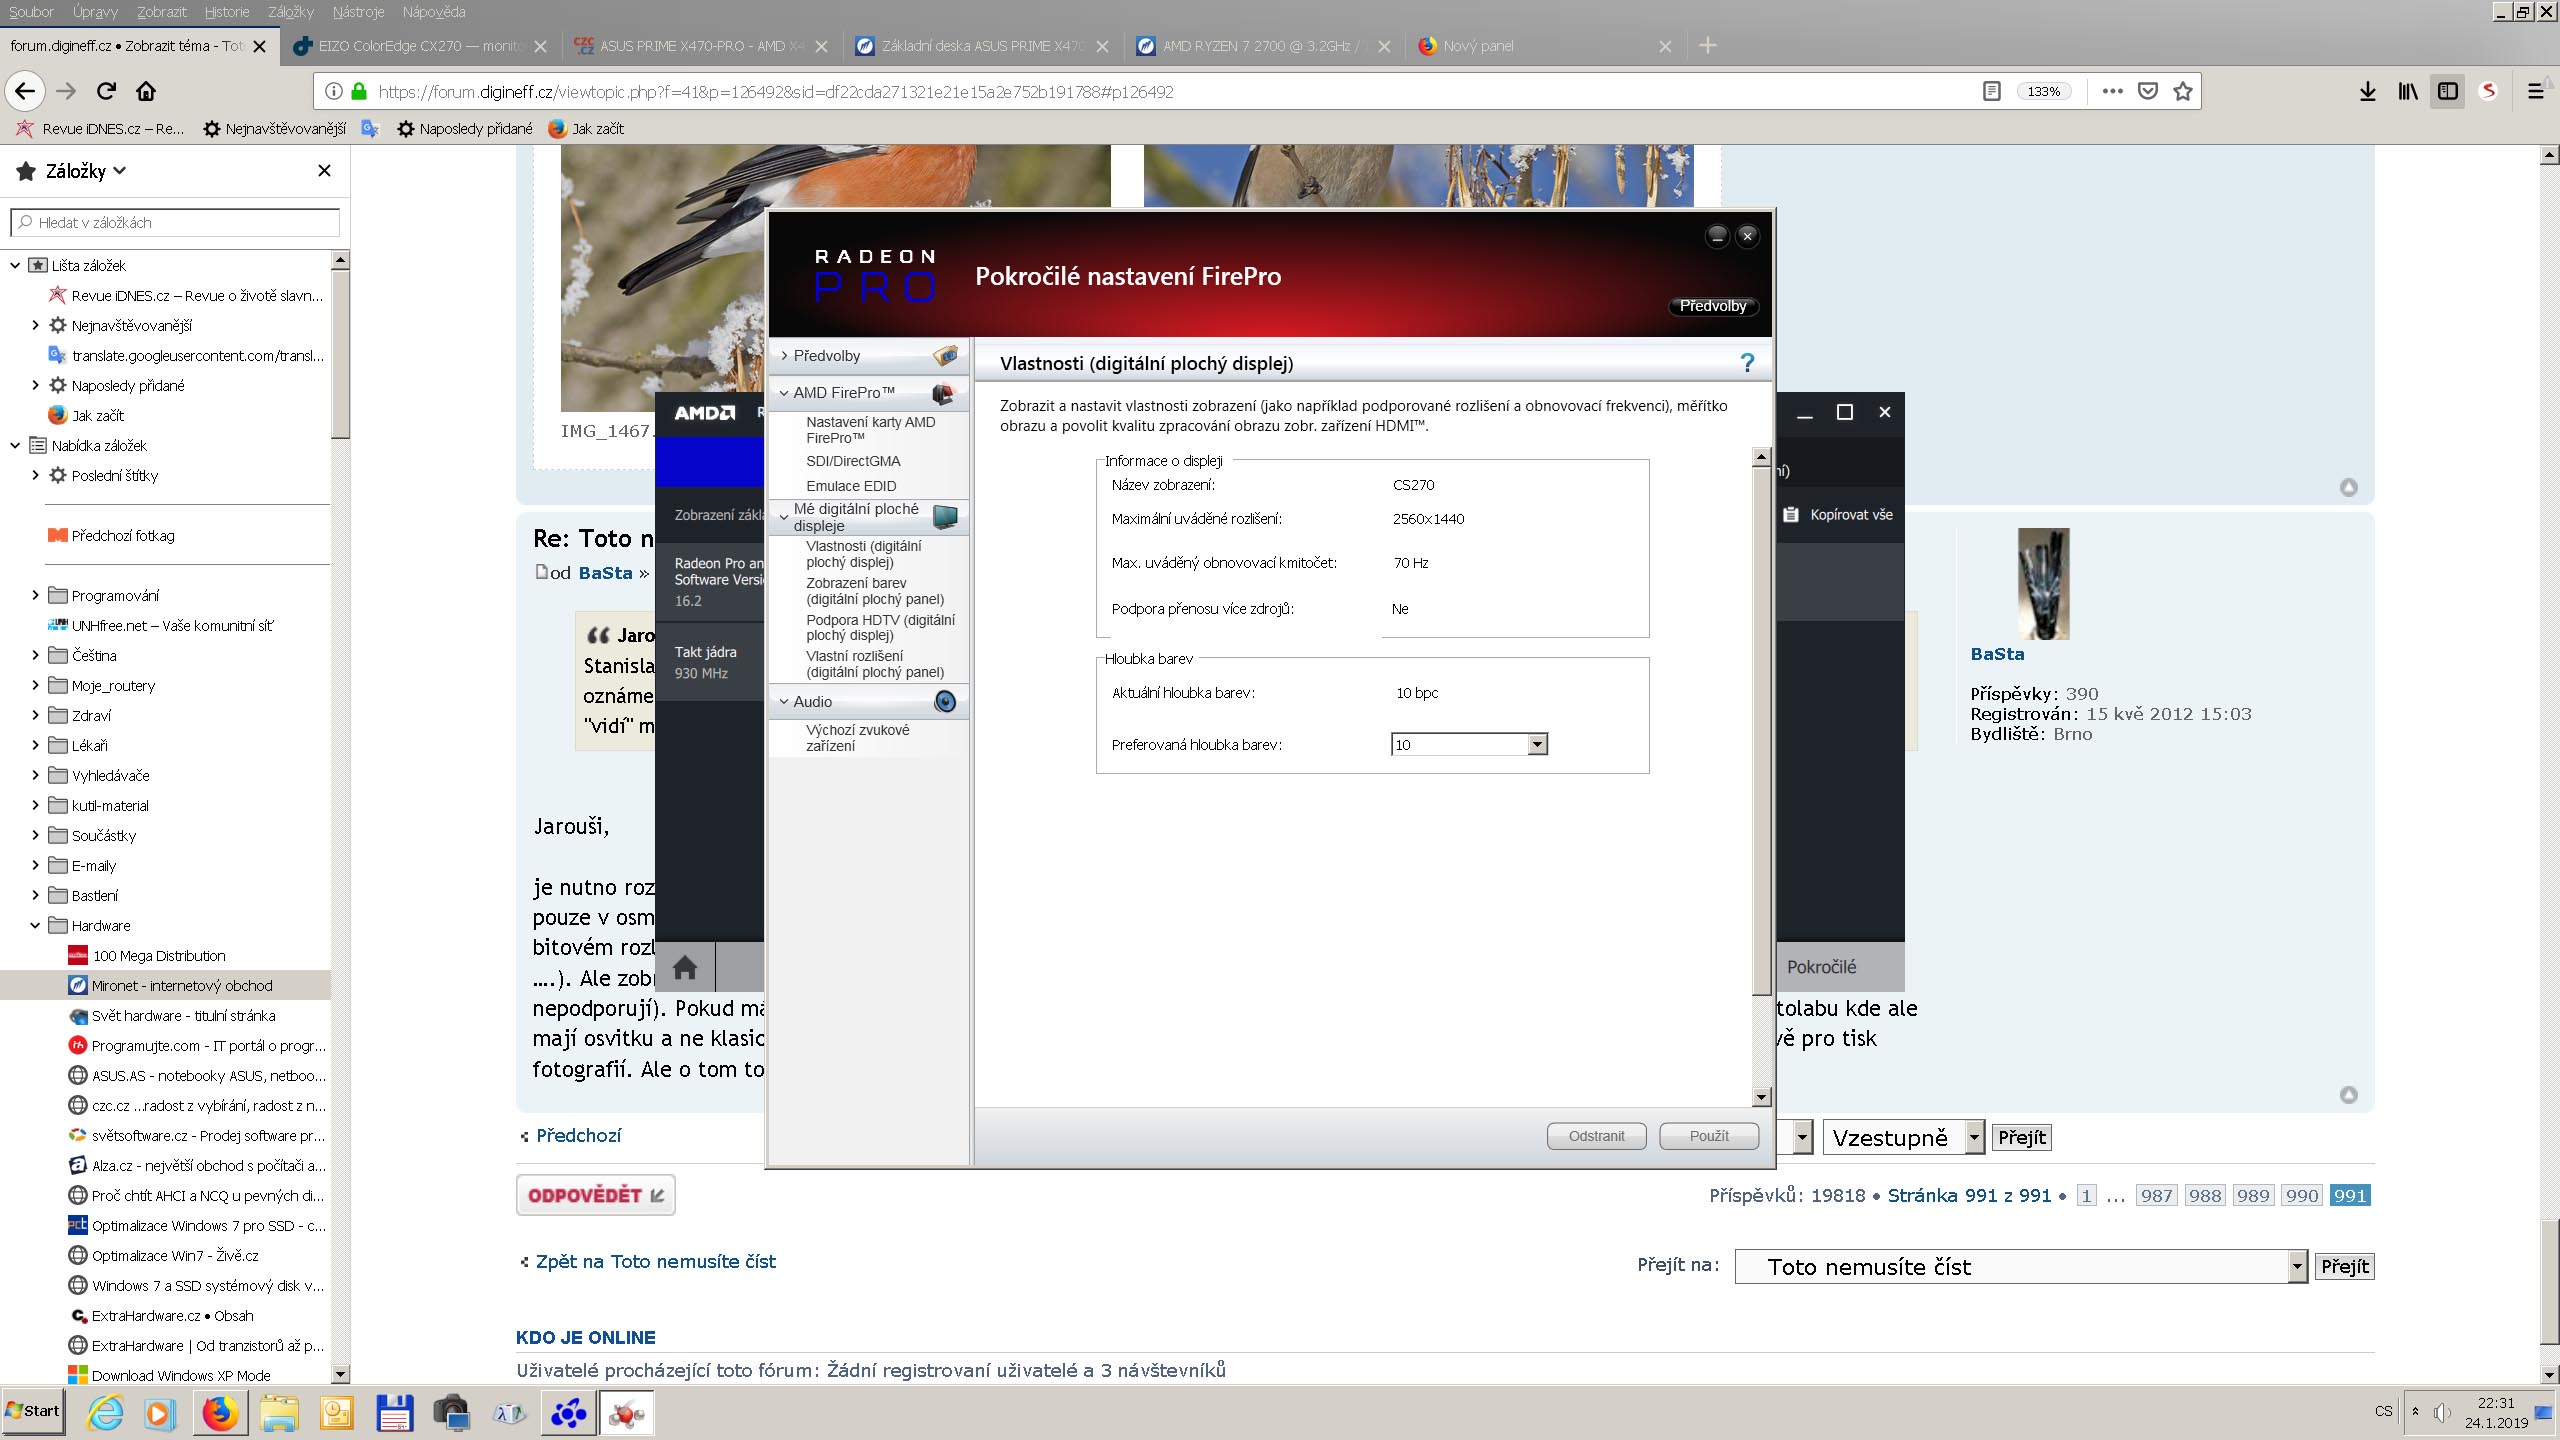This screenshot has height=1440, width=2560.
Task: Click the AMD home icon
Action: pos(685,967)
